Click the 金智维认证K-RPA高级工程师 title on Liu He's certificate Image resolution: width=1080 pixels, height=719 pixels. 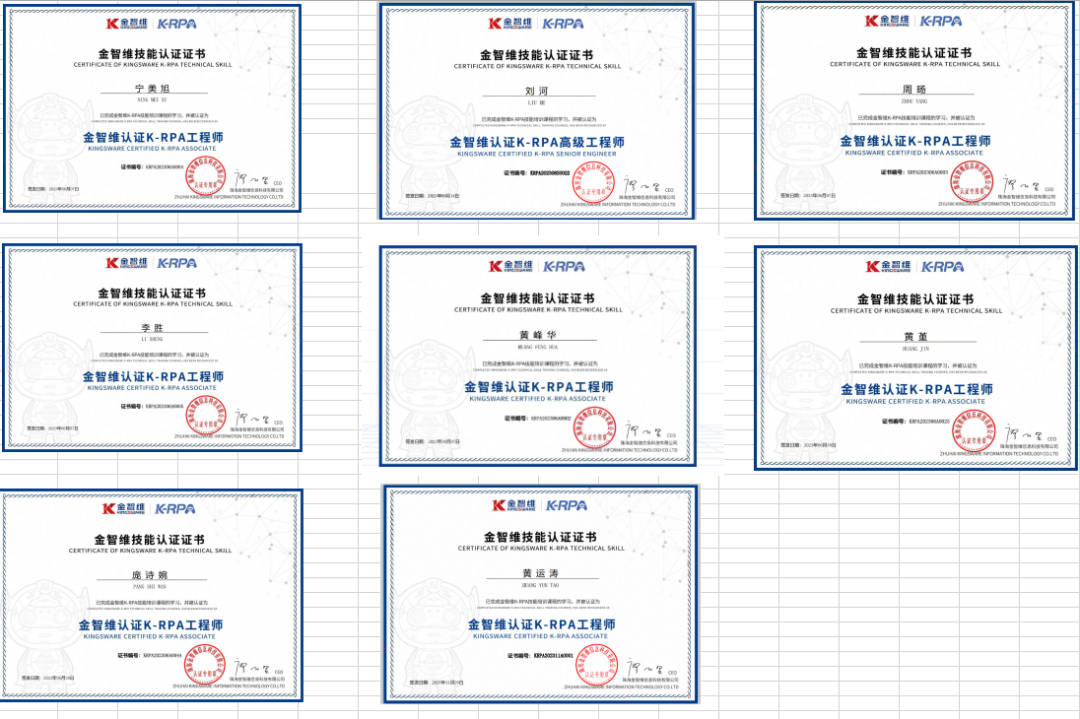(537, 142)
